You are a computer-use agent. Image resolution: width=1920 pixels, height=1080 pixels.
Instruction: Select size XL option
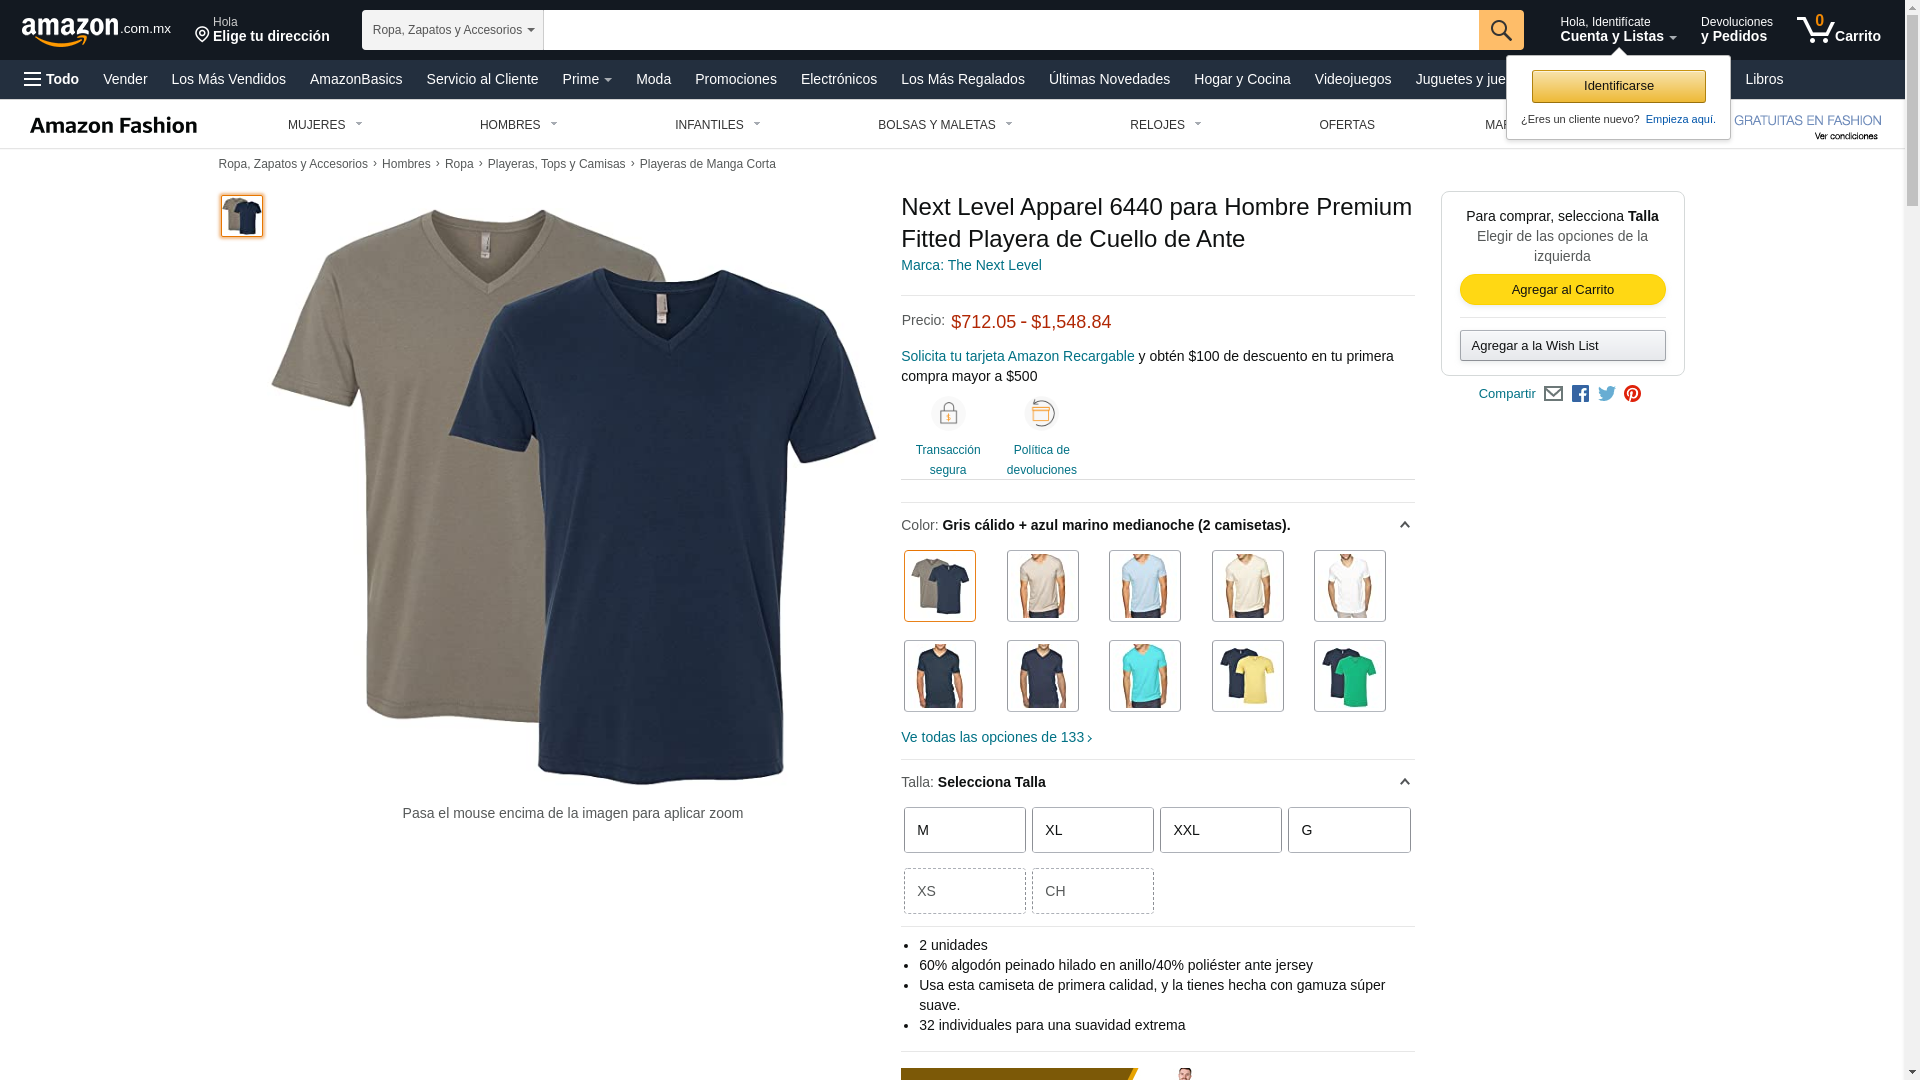tap(1093, 830)
